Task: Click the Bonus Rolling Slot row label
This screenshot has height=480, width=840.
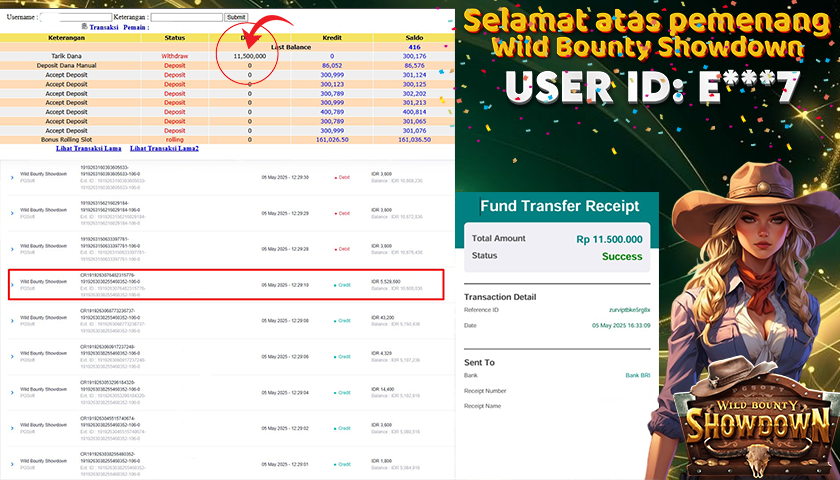Action: pos(66,139)
